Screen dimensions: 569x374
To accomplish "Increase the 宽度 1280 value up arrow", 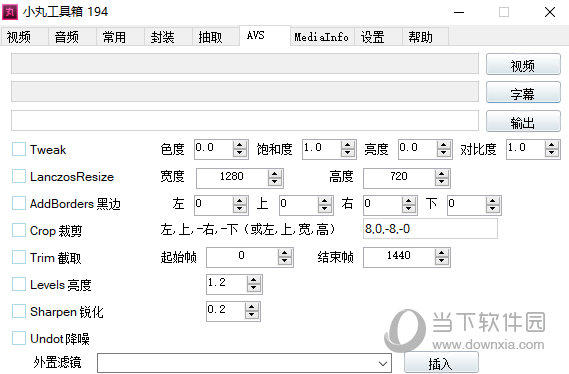I will [275, 174].
